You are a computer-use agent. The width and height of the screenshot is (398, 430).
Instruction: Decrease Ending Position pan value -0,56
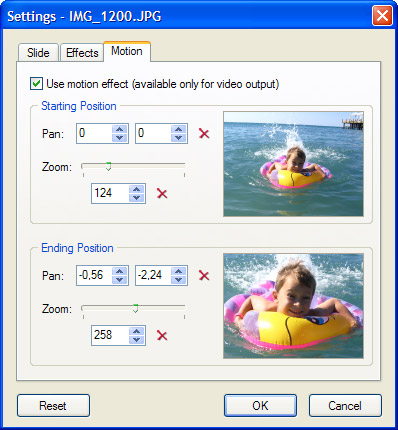click(120, 280)
